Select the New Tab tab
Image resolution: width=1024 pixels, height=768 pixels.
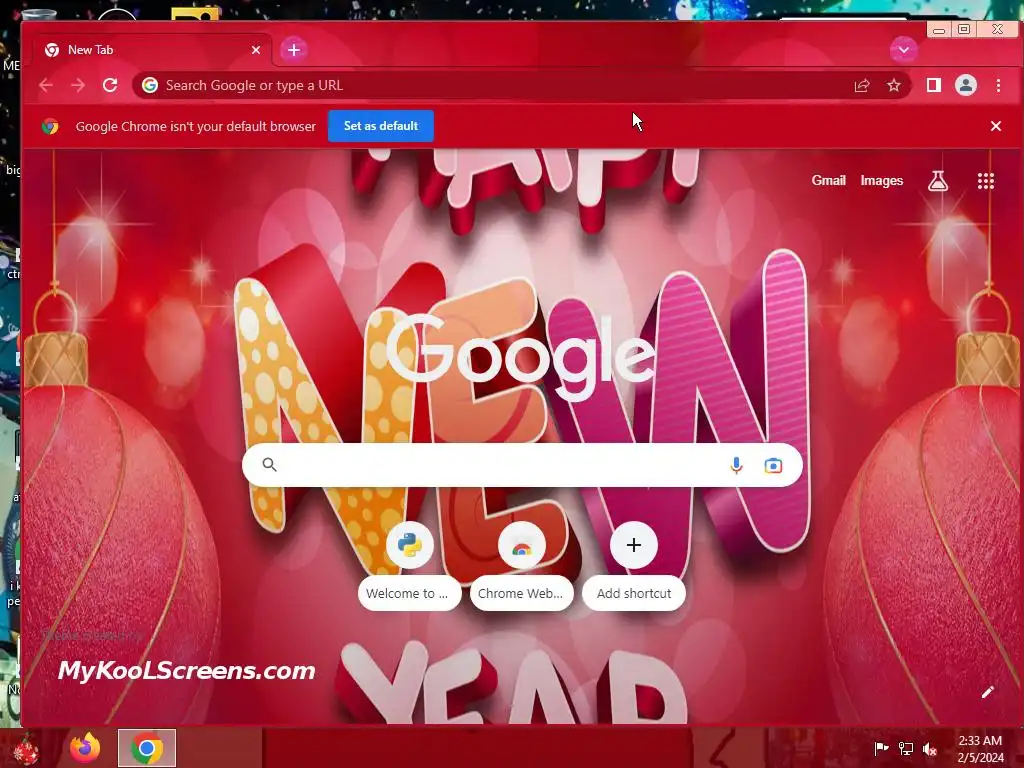152,50
